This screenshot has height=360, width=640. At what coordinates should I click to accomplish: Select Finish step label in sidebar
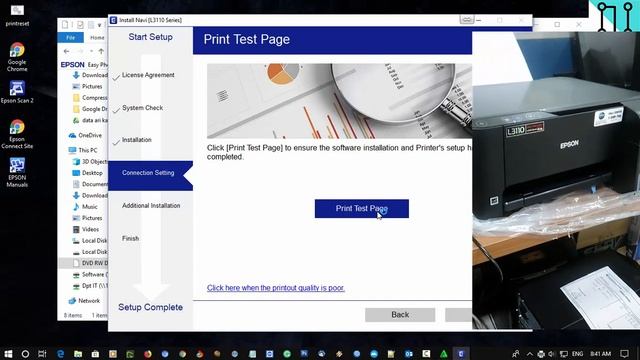coord(130,238)
